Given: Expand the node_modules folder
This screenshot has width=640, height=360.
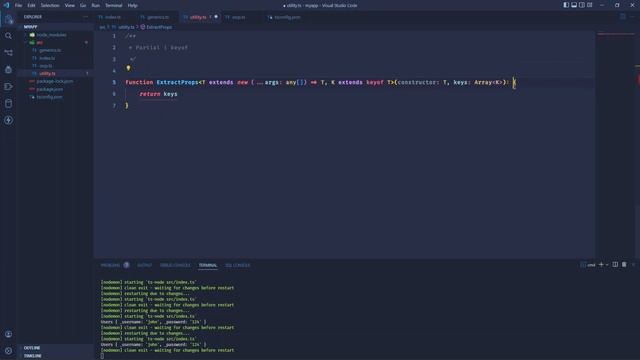Looking at the screenshot, I should (56, 35).
